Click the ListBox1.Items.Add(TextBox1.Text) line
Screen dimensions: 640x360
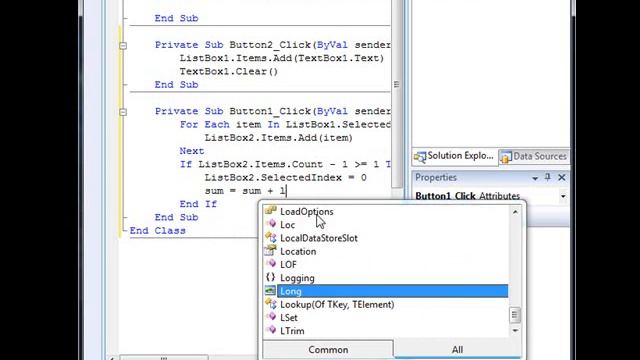pos(282,58)
